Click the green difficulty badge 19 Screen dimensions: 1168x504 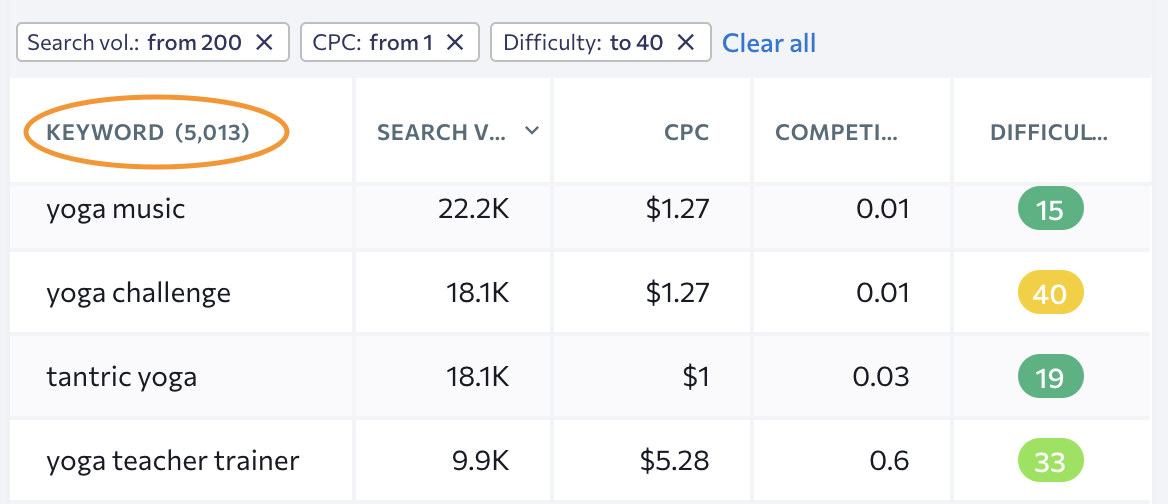[1050, 377]
